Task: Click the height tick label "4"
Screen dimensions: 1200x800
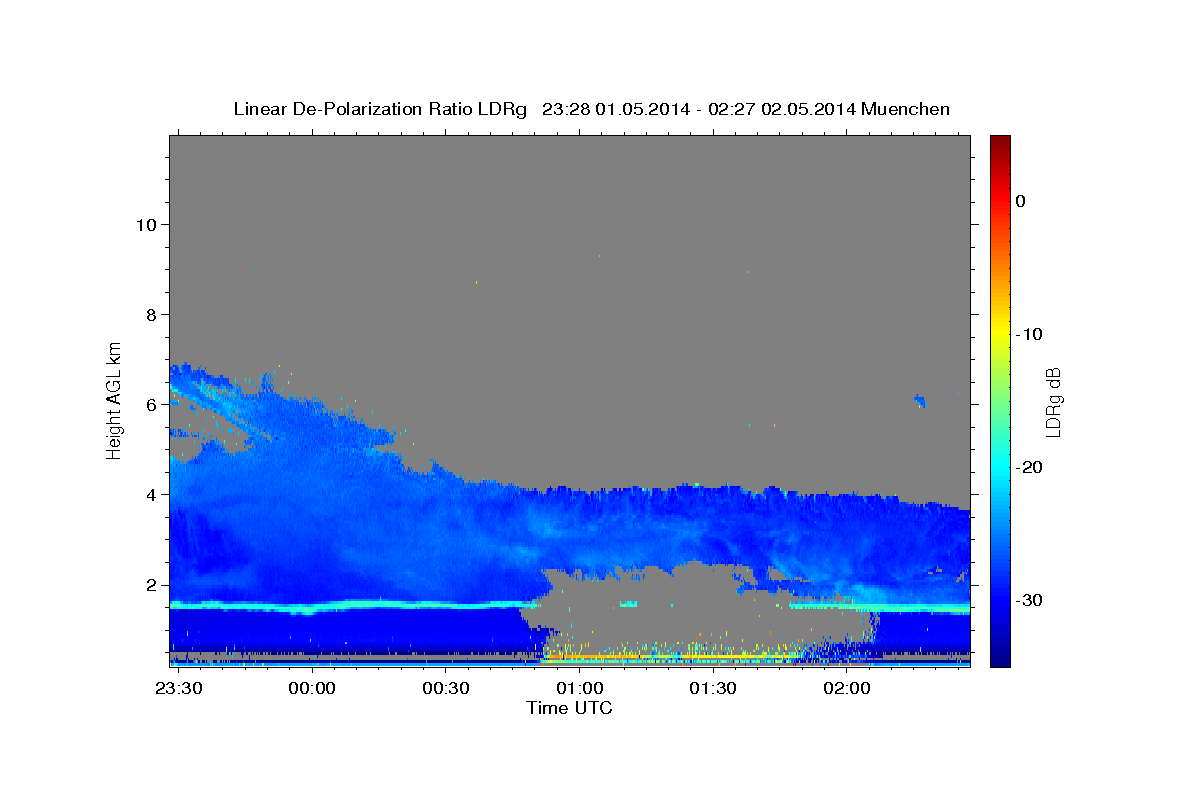Action: click(x=149, y=495)
